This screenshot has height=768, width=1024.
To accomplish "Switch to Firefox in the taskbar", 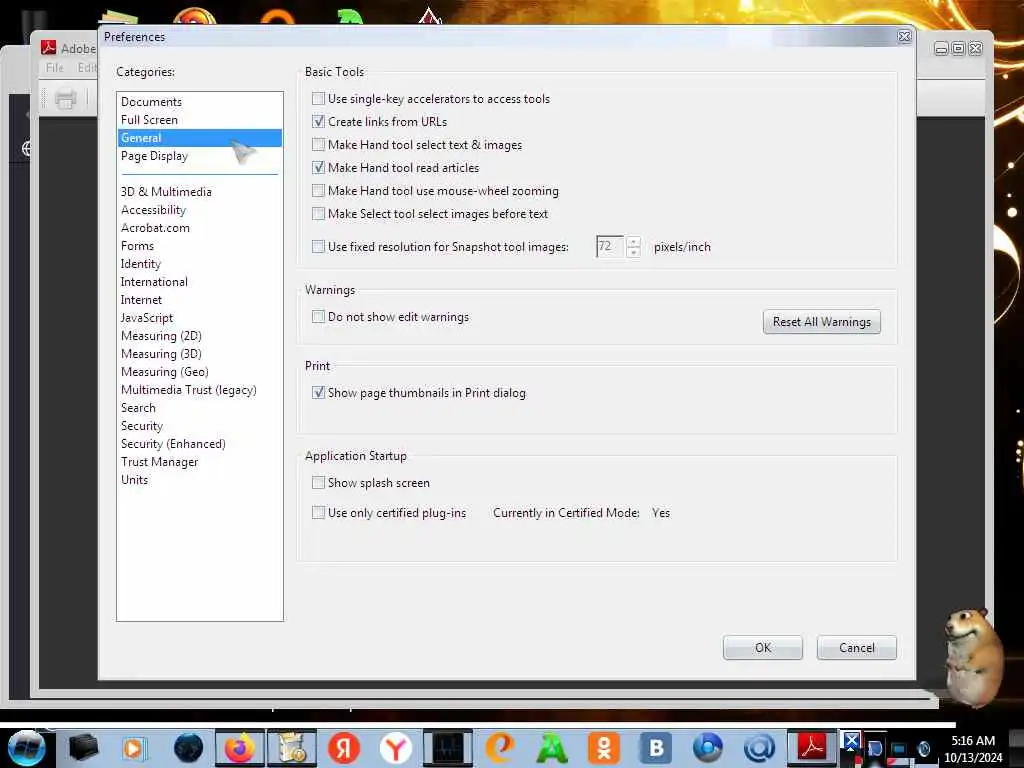I will click(240, 748).
